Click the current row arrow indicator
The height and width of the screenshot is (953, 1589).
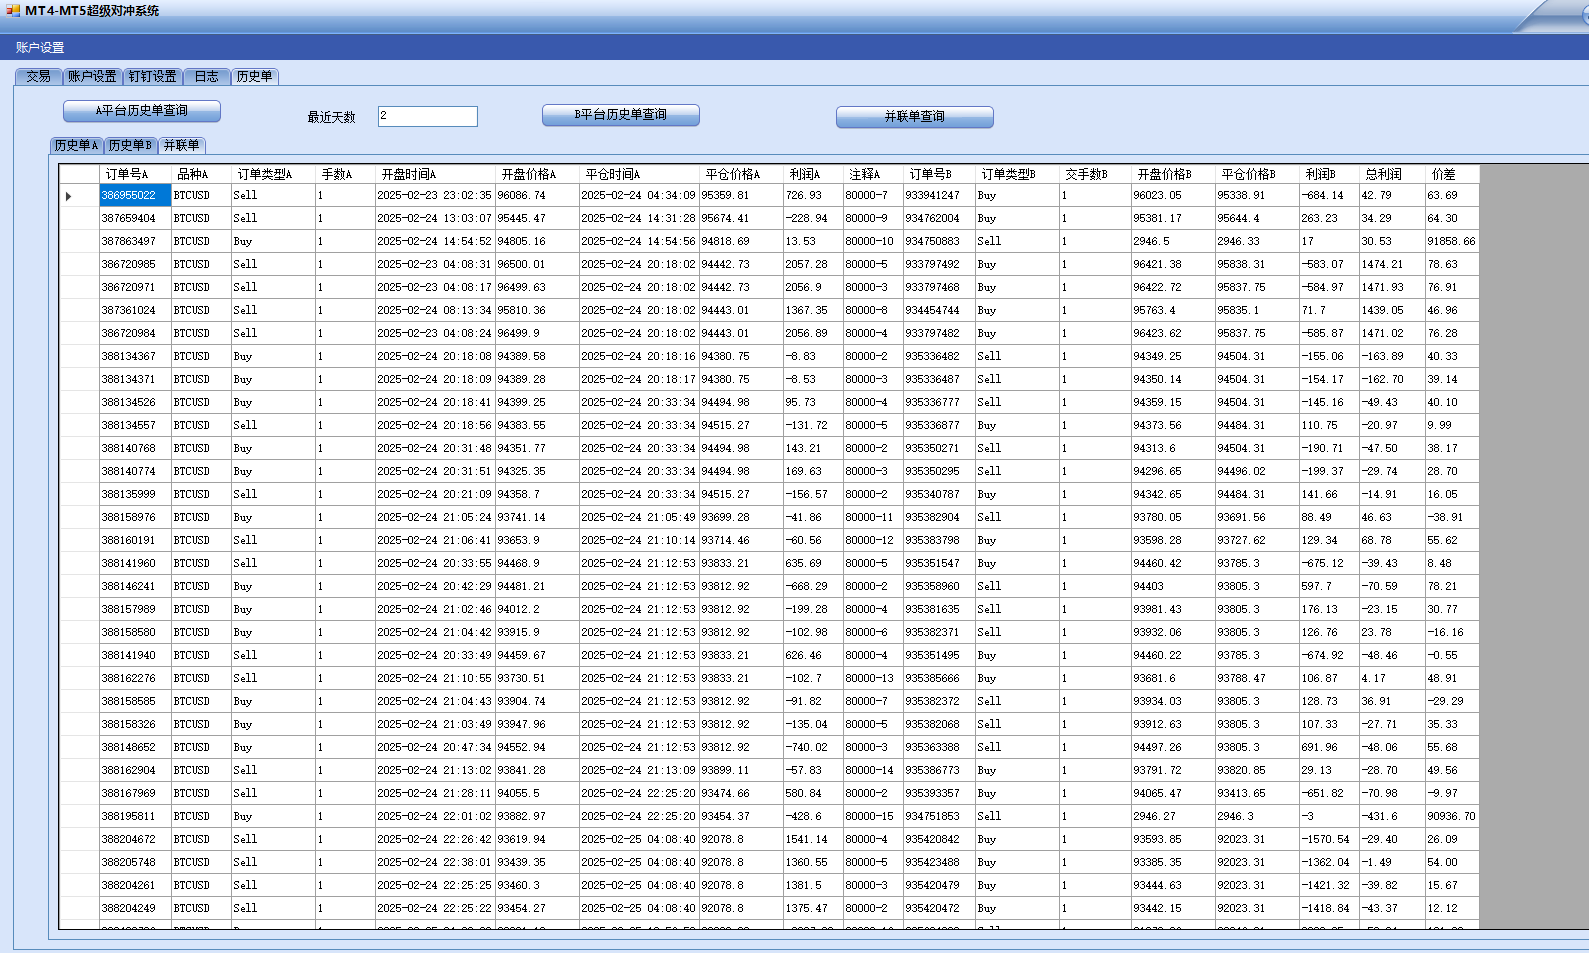tap(69, 196)
